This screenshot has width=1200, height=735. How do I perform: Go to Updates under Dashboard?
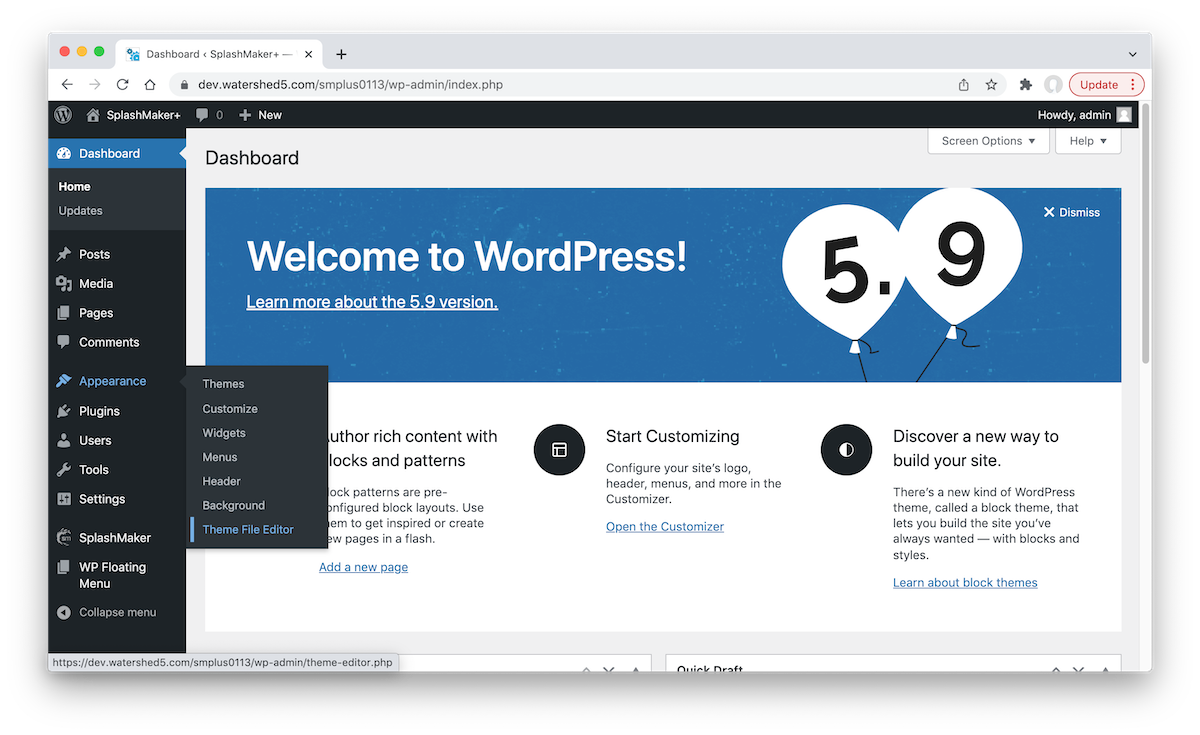(x=81, y=211)
